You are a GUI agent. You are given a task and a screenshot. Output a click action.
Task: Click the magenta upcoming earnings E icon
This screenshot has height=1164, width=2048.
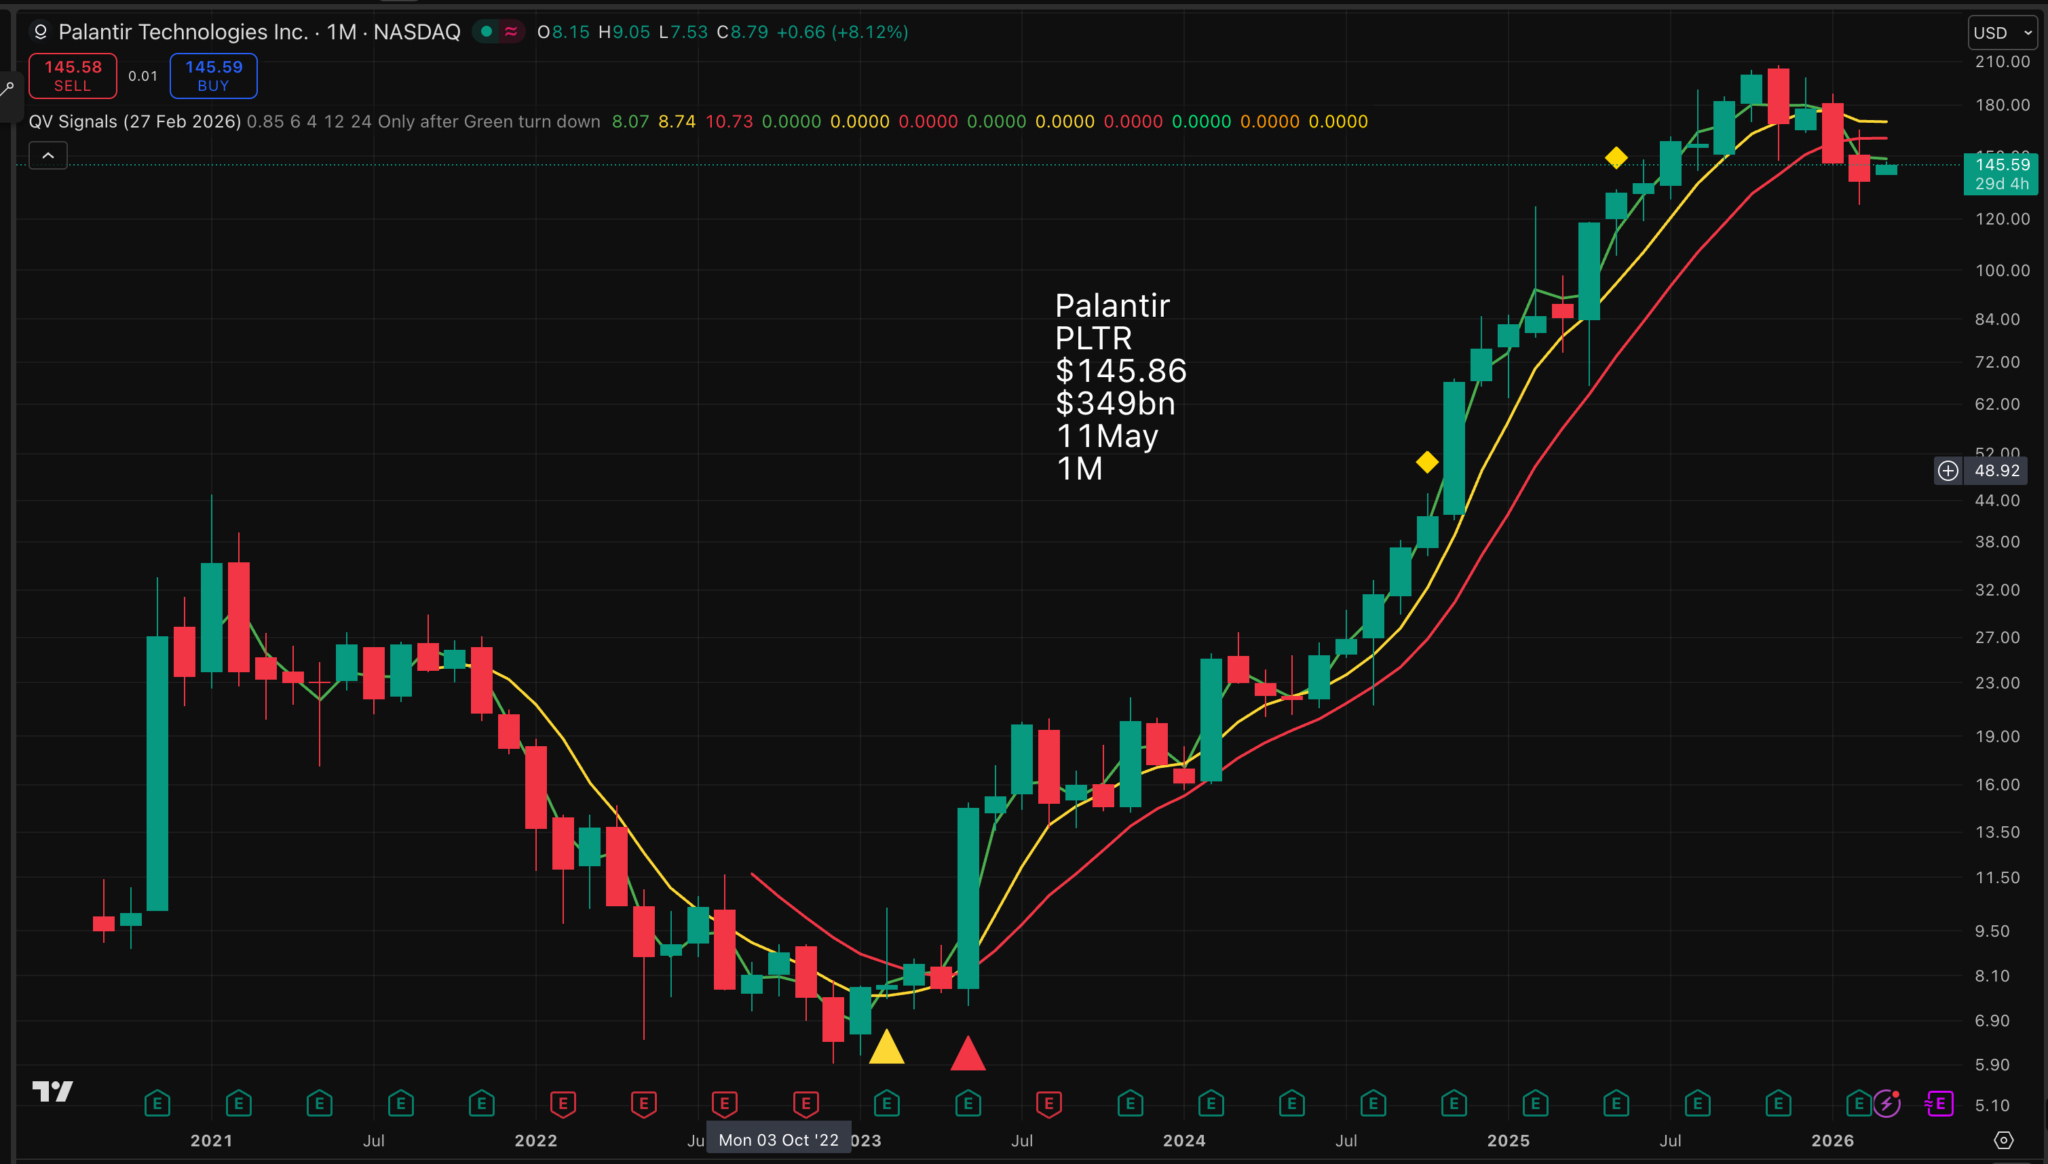click(1940, 1103)
